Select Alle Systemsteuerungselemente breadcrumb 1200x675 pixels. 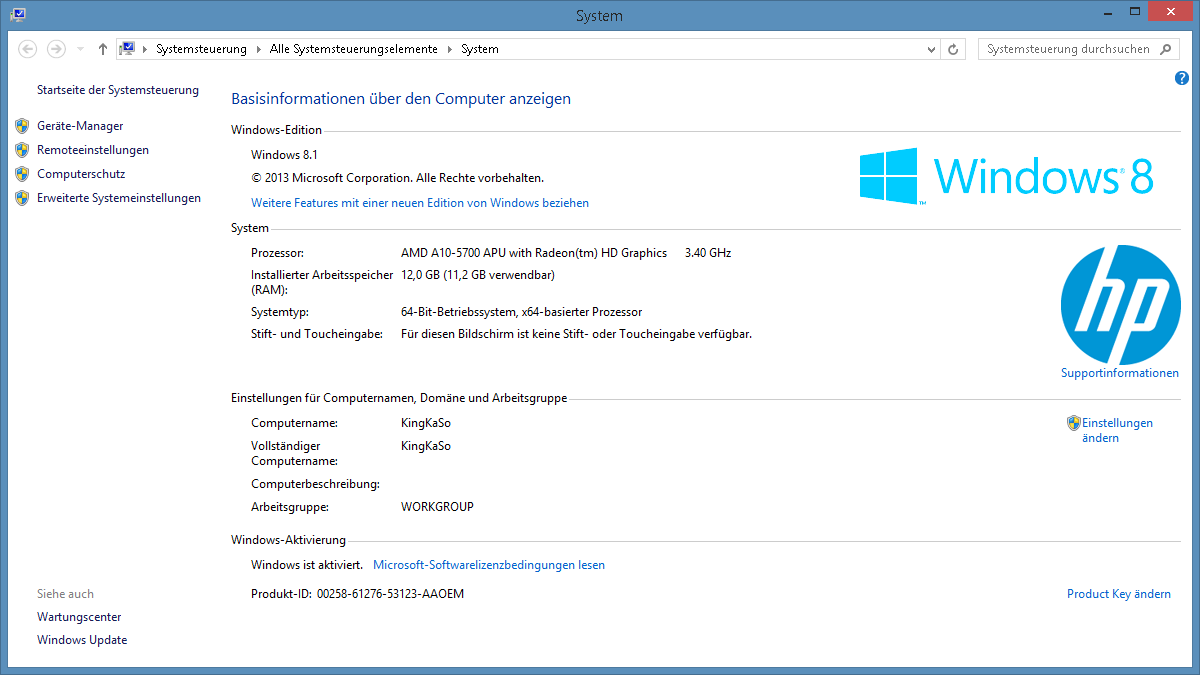[x=353, y=49]
